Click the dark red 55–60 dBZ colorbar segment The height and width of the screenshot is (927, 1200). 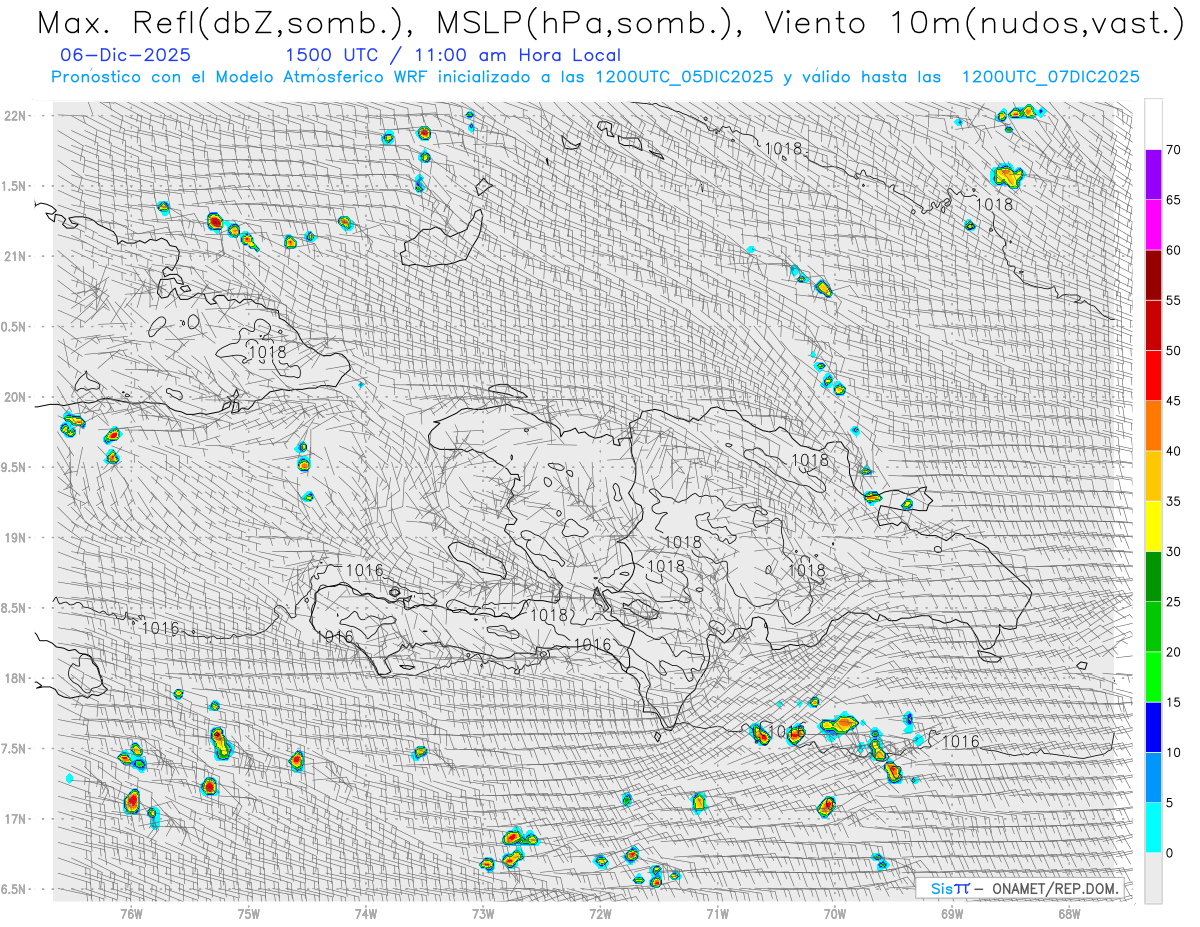(1153, 275)
